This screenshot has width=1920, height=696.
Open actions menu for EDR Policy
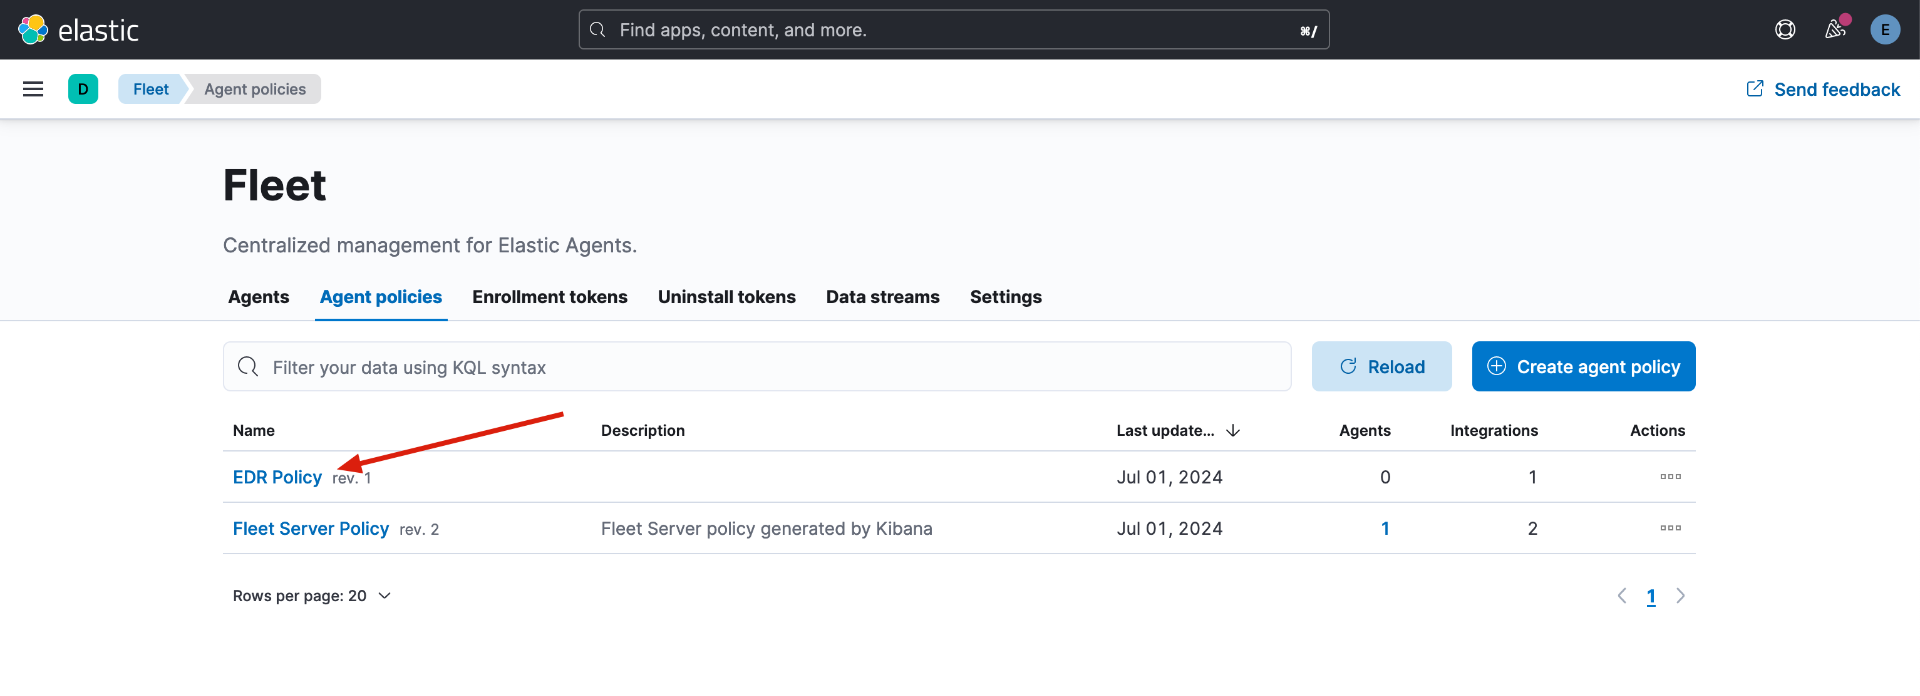point(1670,477)
